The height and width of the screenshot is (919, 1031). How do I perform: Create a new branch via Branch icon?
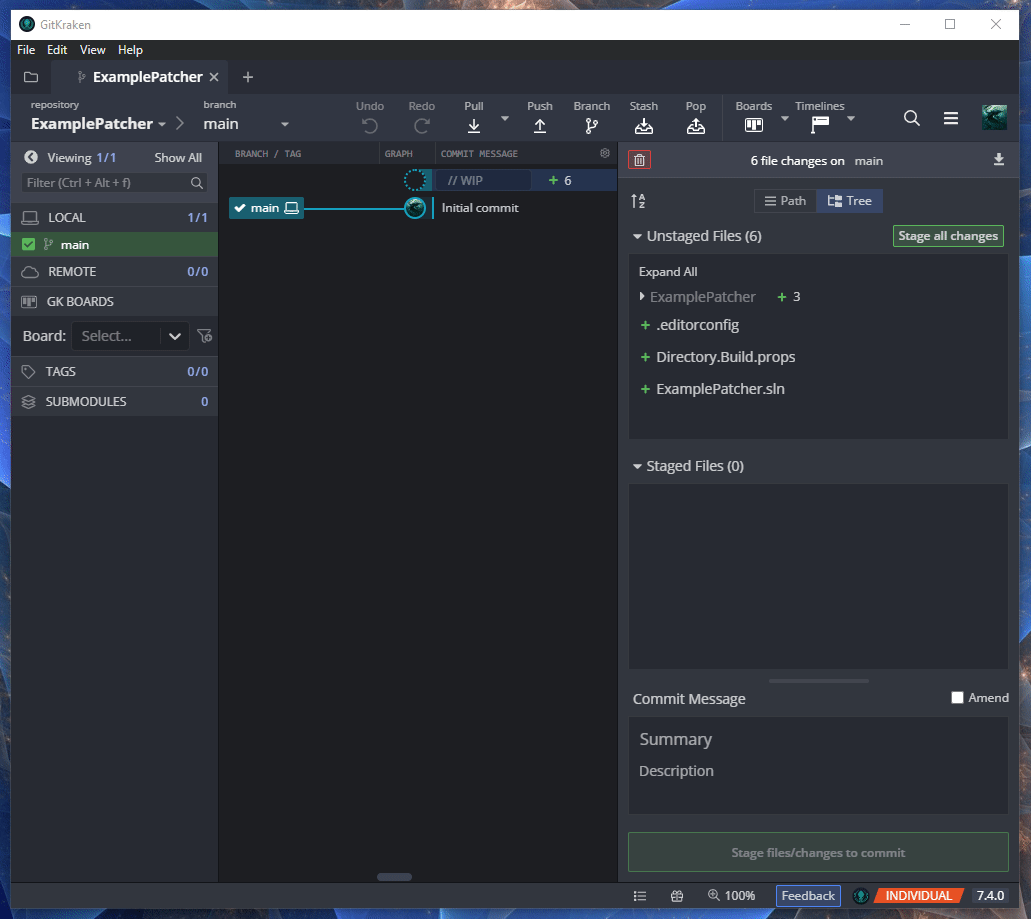point(591,126)
